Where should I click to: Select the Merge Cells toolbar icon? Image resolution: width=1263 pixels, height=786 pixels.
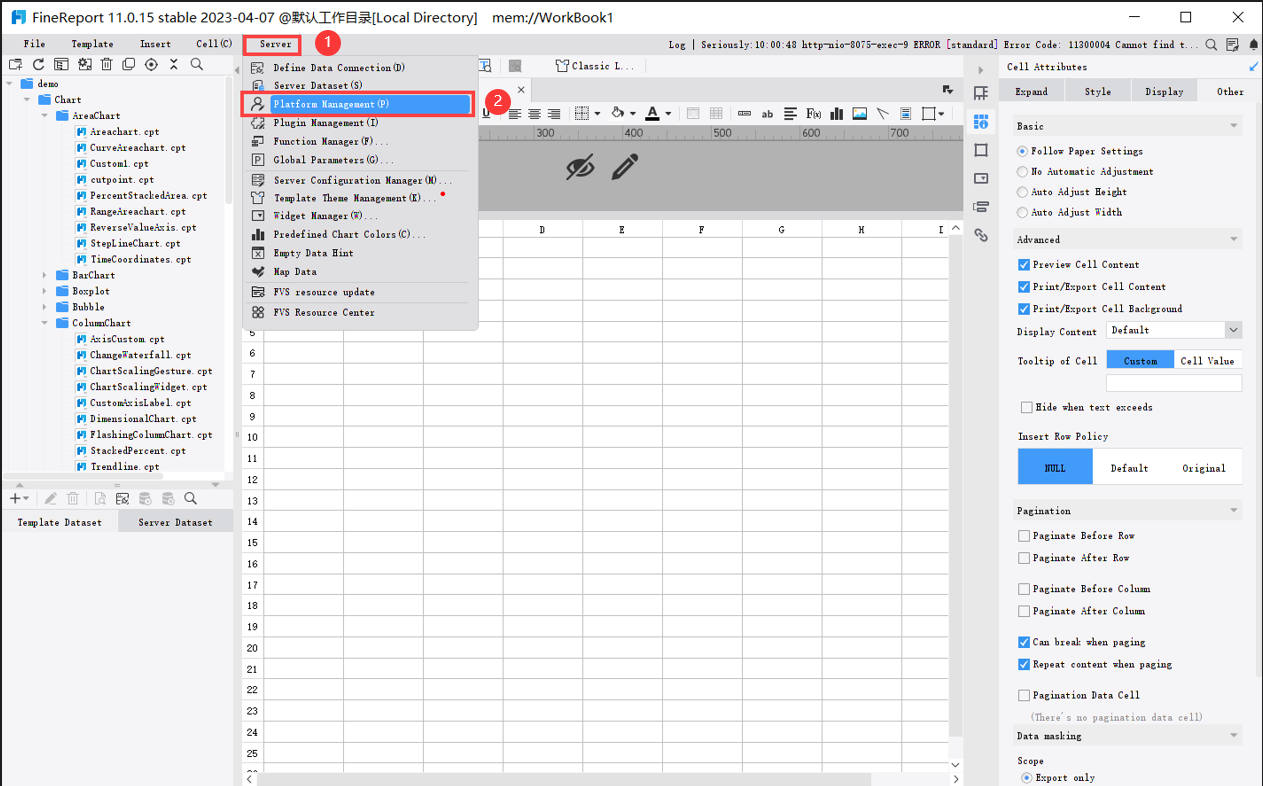tap(694, 113)
